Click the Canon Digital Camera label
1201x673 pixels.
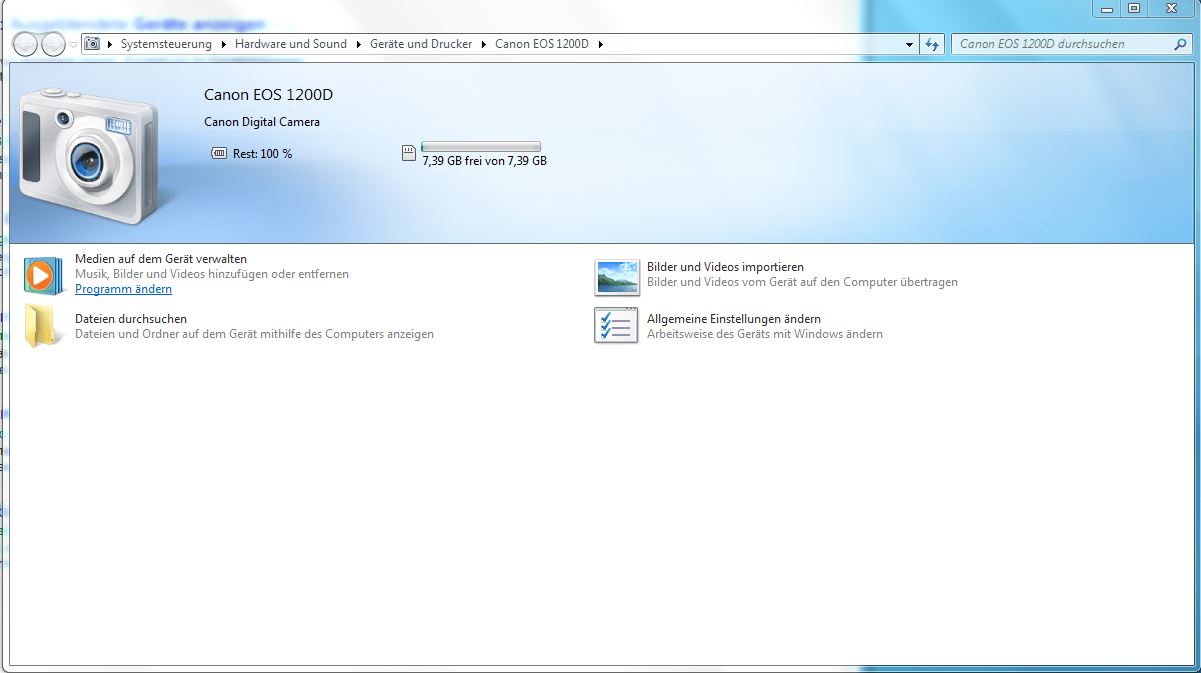click(262, 122)
